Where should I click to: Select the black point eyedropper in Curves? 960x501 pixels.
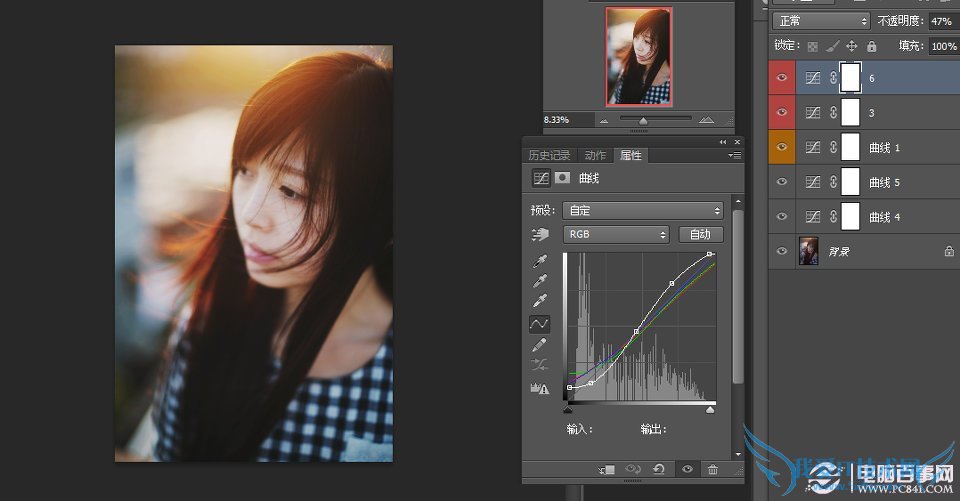tap(539, 260)
